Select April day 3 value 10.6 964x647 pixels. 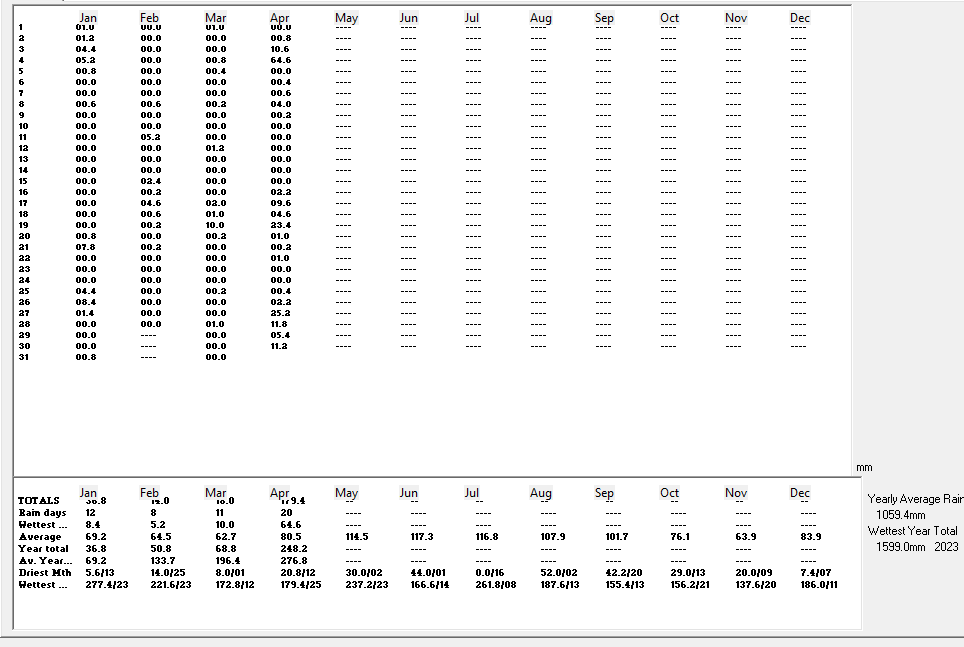[280, 49]
